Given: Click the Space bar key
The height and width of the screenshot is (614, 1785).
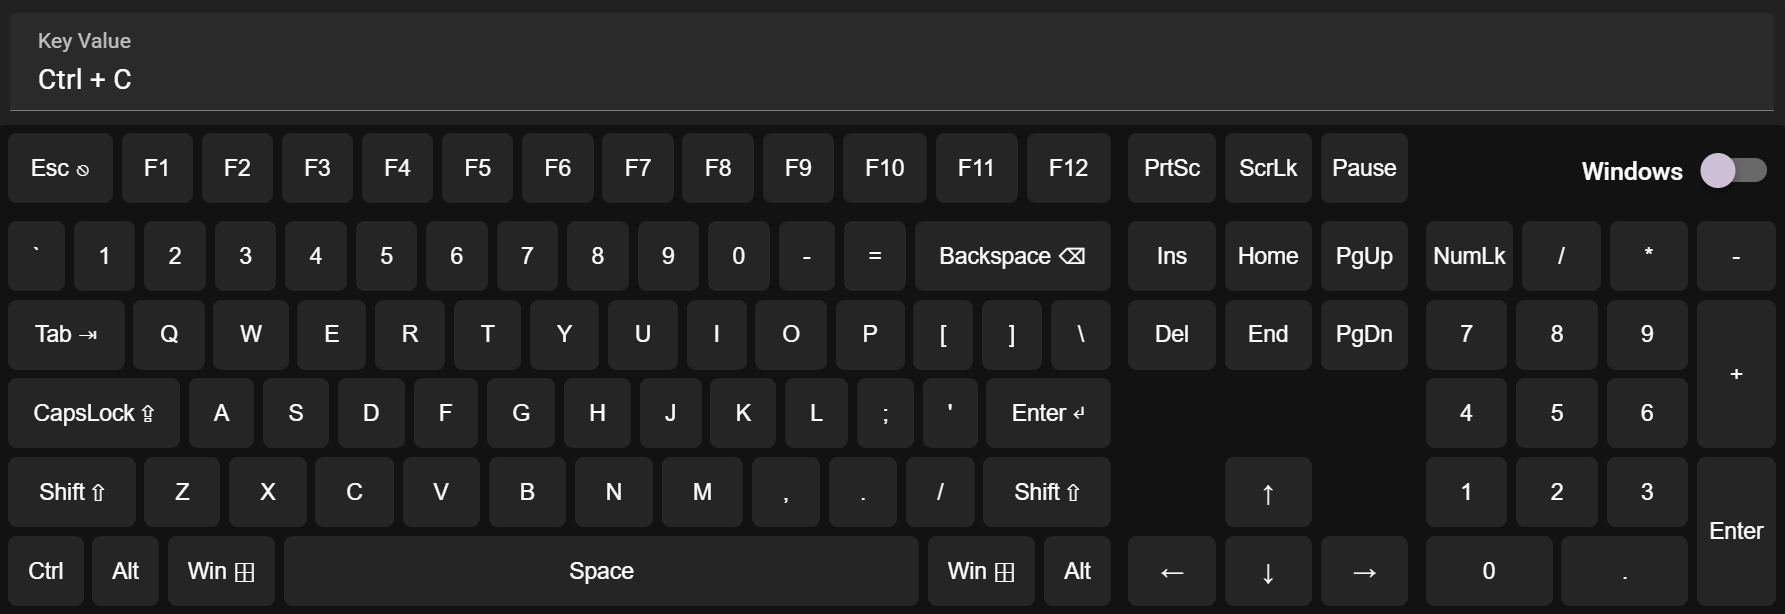Looking at the screenshot, I should (x=601, y=571).
